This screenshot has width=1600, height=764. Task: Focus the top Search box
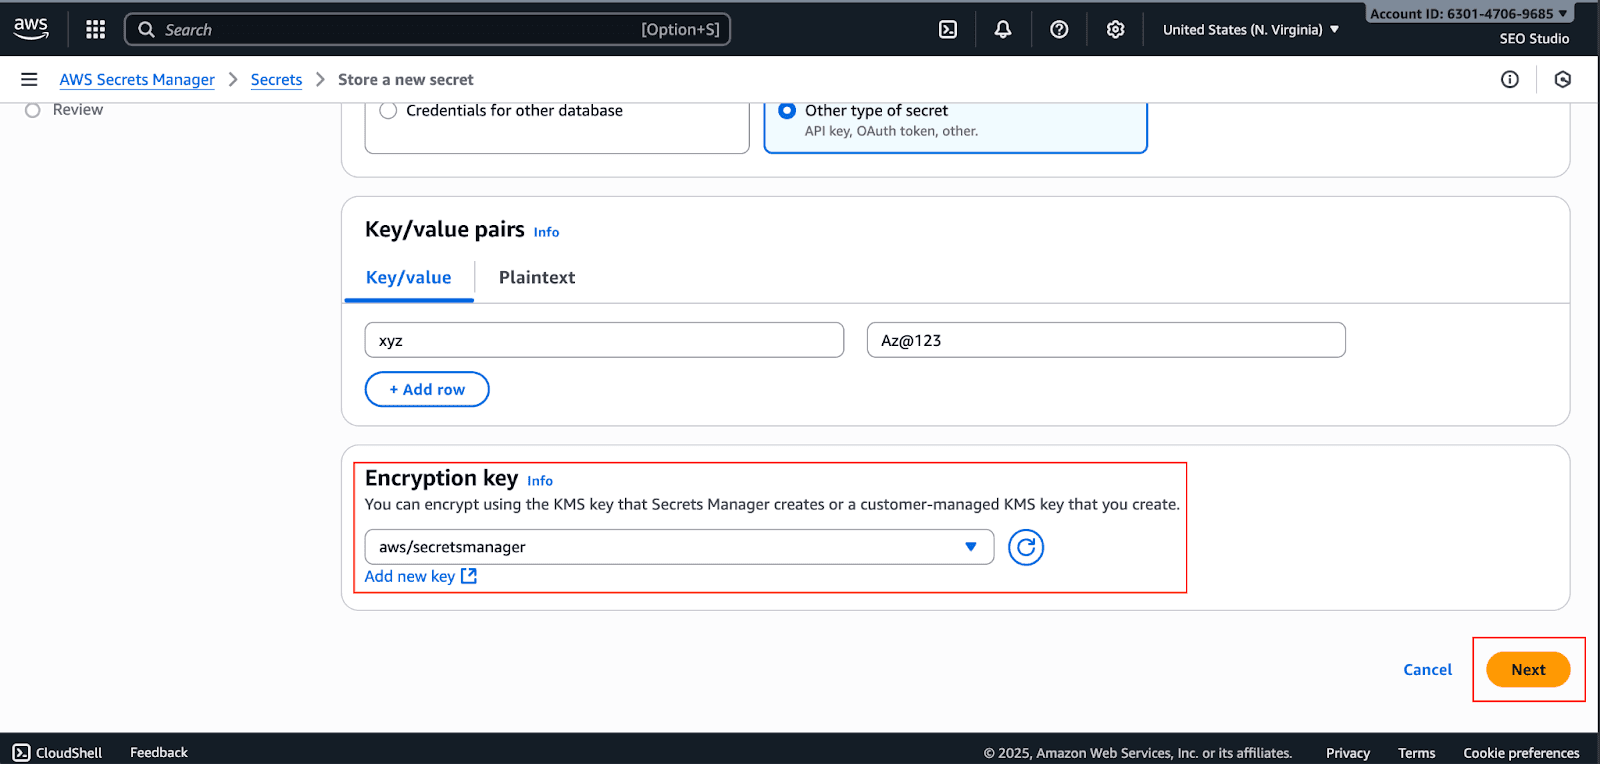[428, 30]
